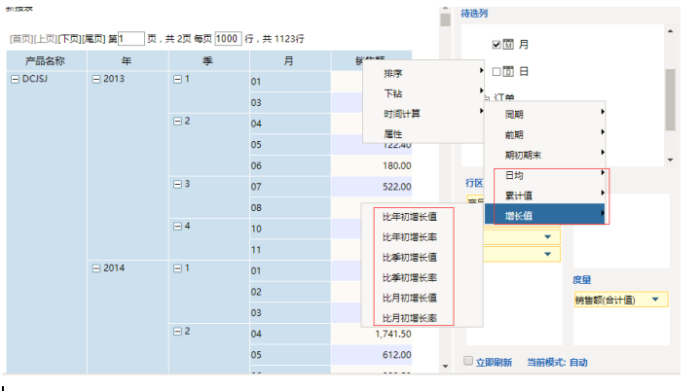The width and height of the screenshot is (698, 392).
Task: Select month 11 cell in 2013
Action: [x=290, y=250]
